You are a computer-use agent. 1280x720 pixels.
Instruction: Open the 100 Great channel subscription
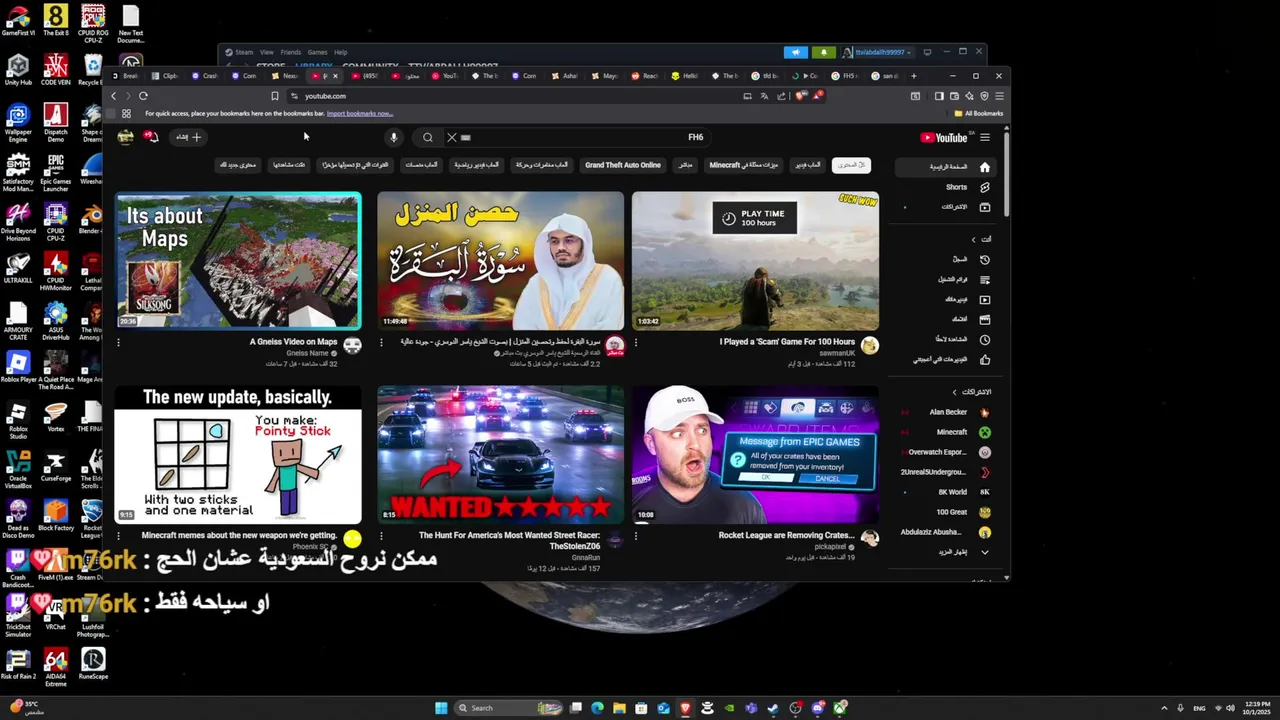[946, 512]
